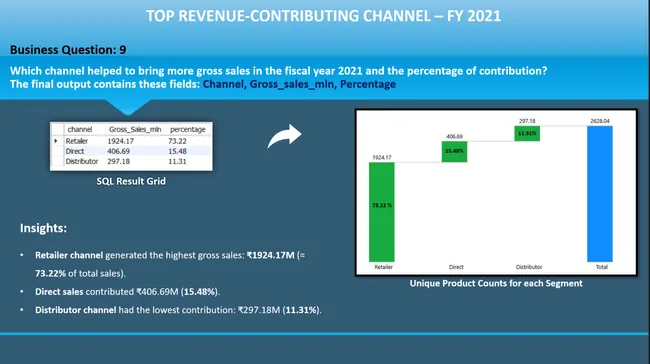Click the 'Insights:' heading

tap(44, 228)
